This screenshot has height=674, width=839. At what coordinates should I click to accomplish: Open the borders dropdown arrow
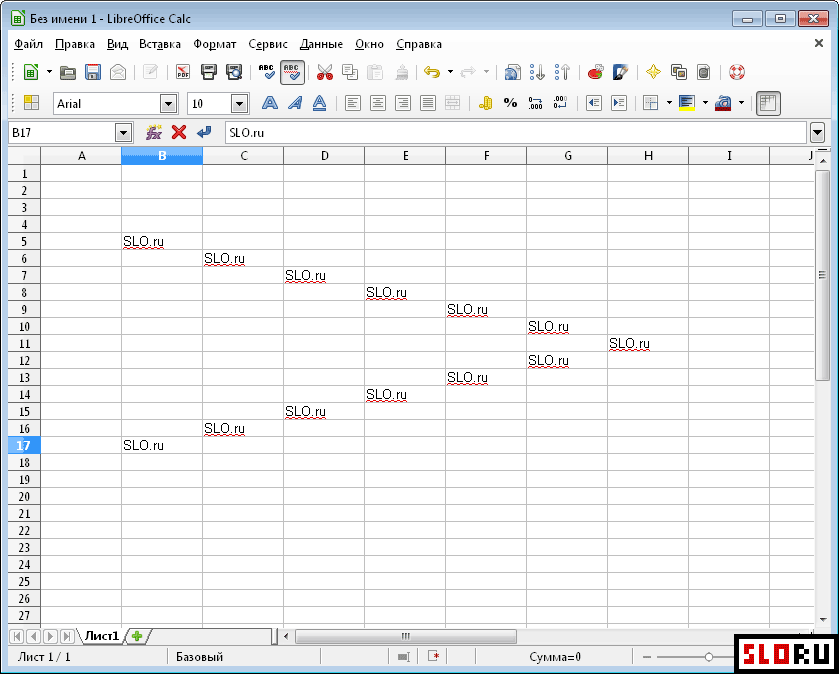click(x=669, y=103)
